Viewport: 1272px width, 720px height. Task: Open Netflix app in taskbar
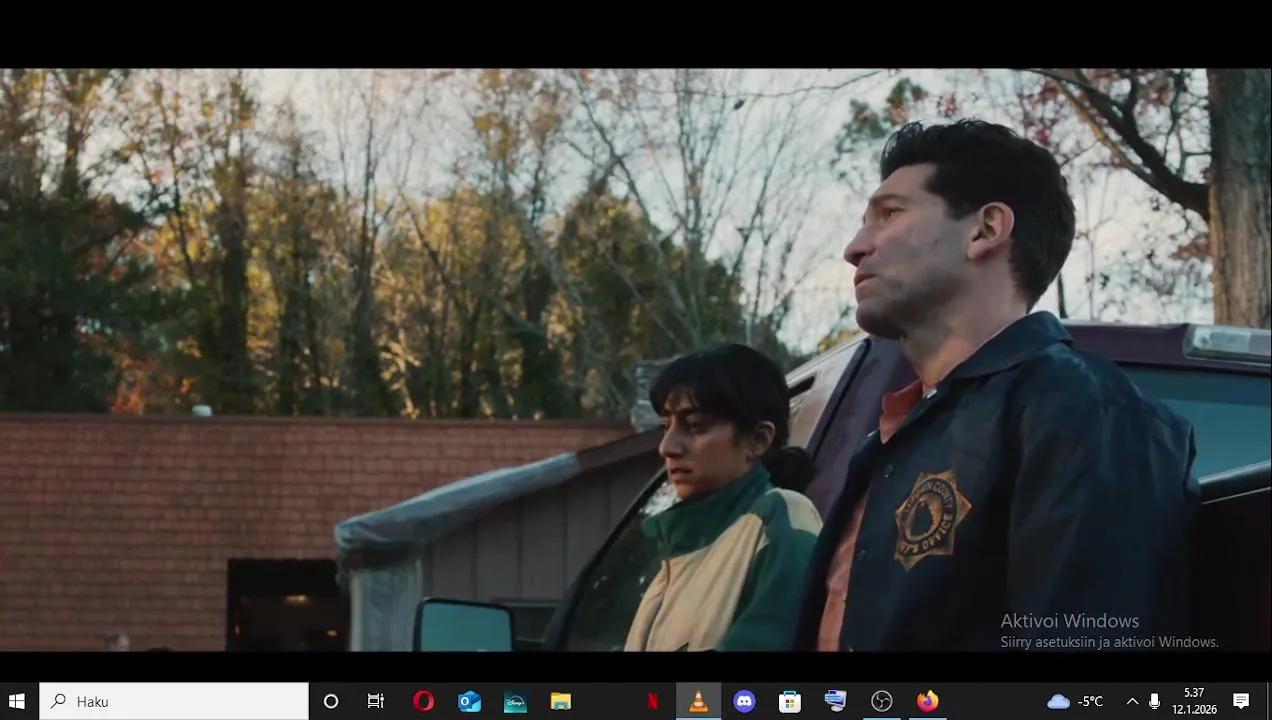pyautogui.click(x=653, y=701)
